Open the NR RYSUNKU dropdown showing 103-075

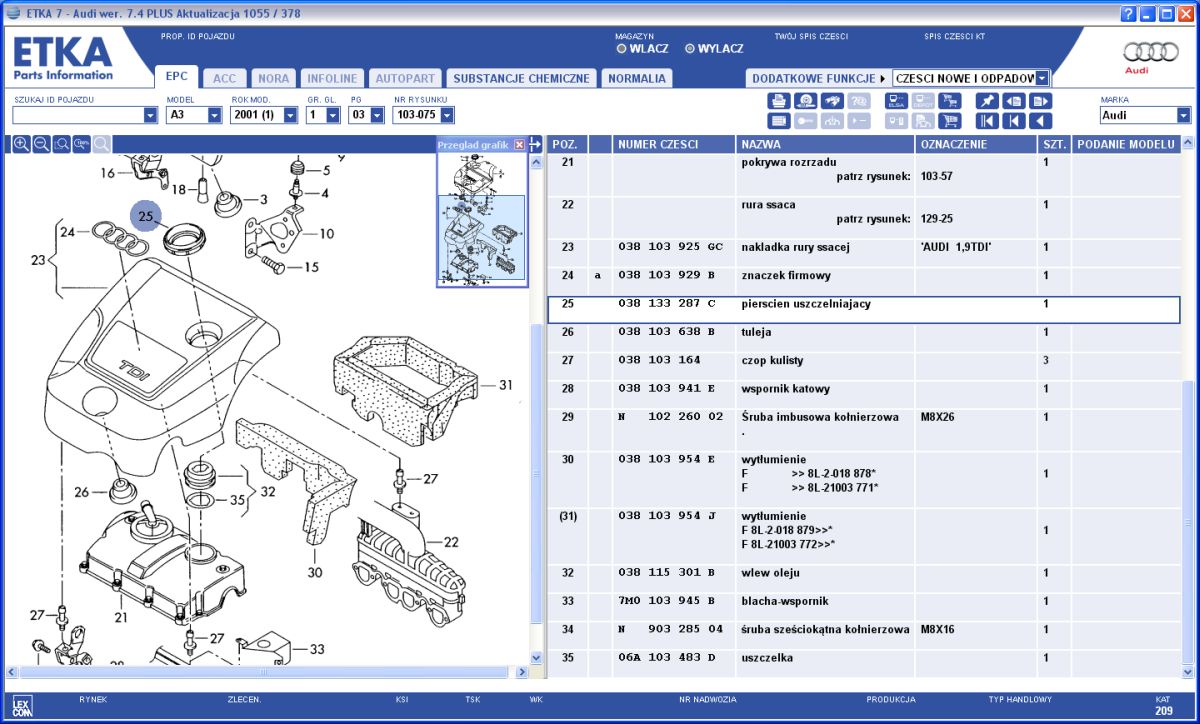pos(445,115)
